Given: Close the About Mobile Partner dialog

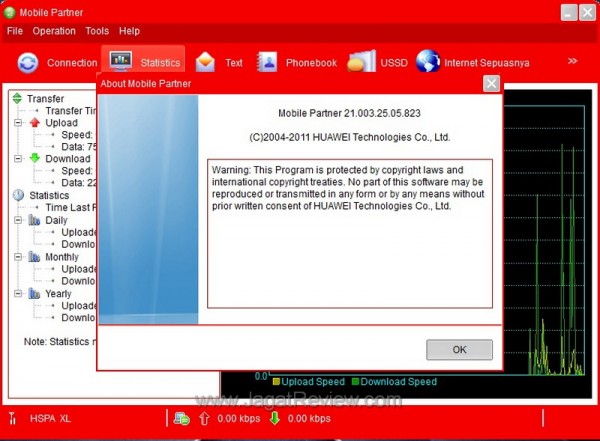Looking at the screenshot, I should tap(491, 84).
